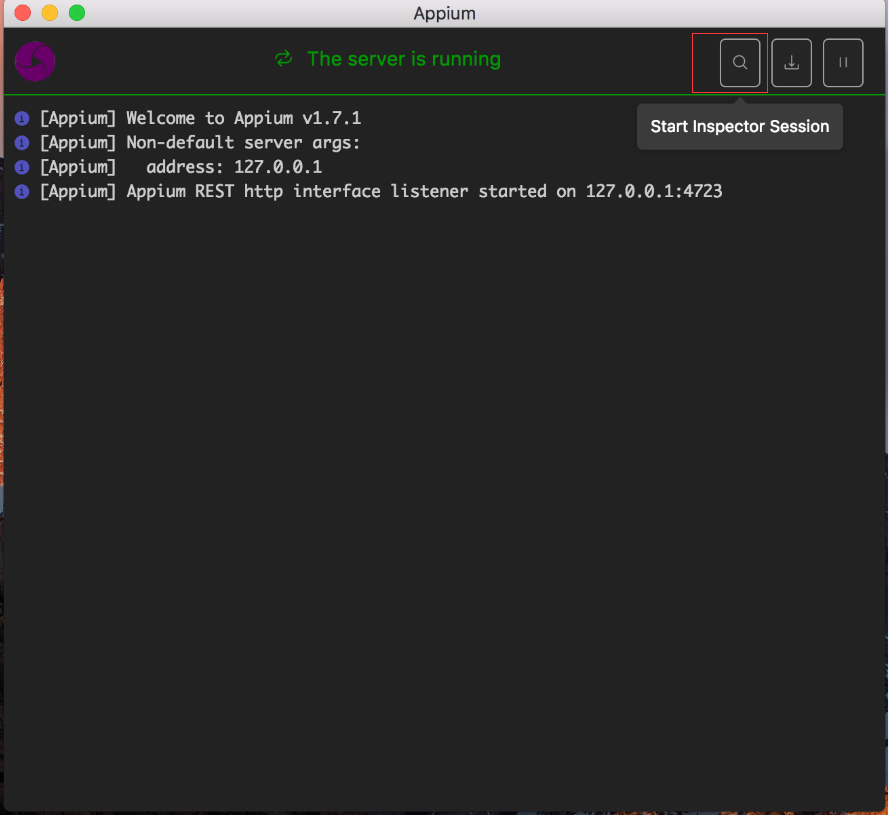Click the info icon on the REST listener line
This screenshot has height=815, width=889.
coord(21,188)
